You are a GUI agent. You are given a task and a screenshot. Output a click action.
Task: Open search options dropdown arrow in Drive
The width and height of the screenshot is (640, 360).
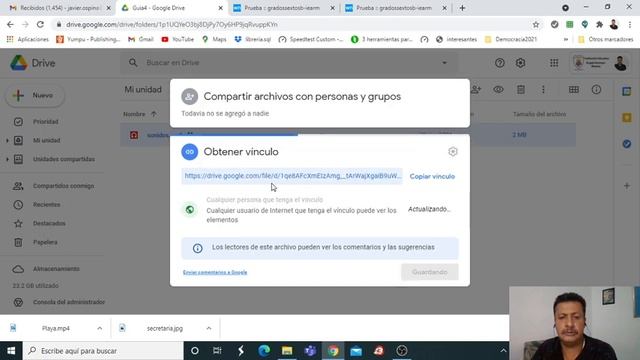pyautogui.click(x=444, y=63)
